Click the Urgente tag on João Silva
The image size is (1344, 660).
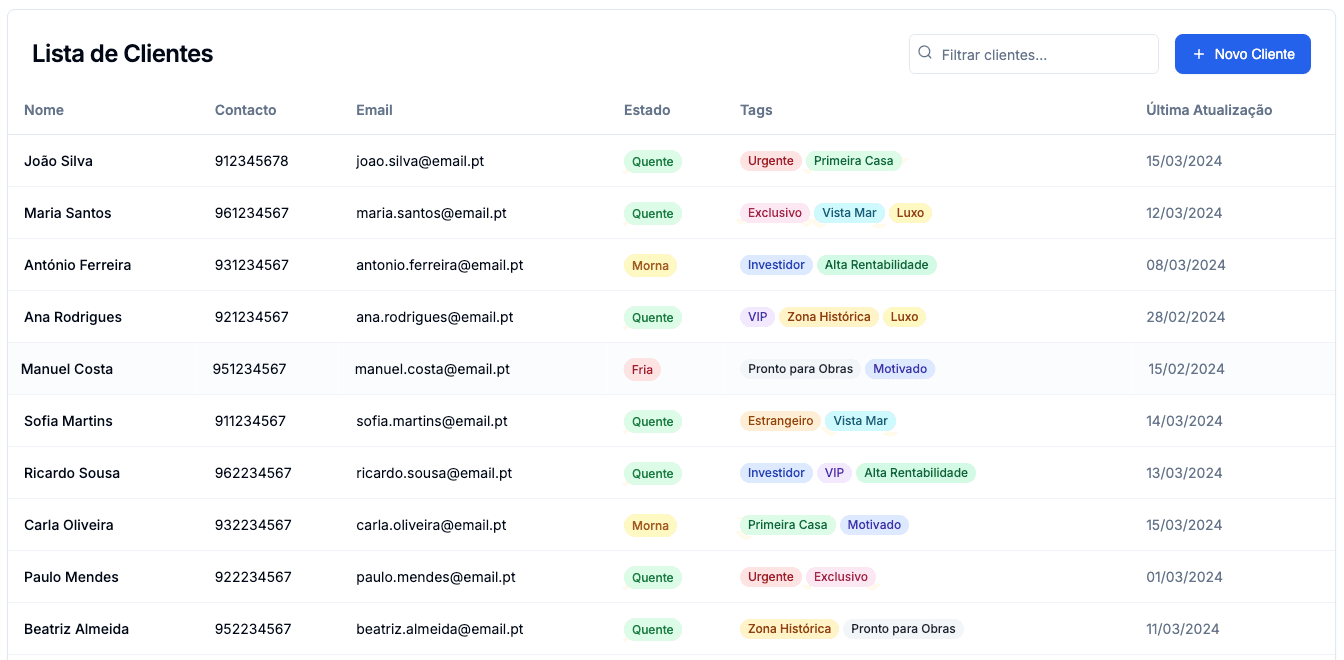[x=770, y=161]
